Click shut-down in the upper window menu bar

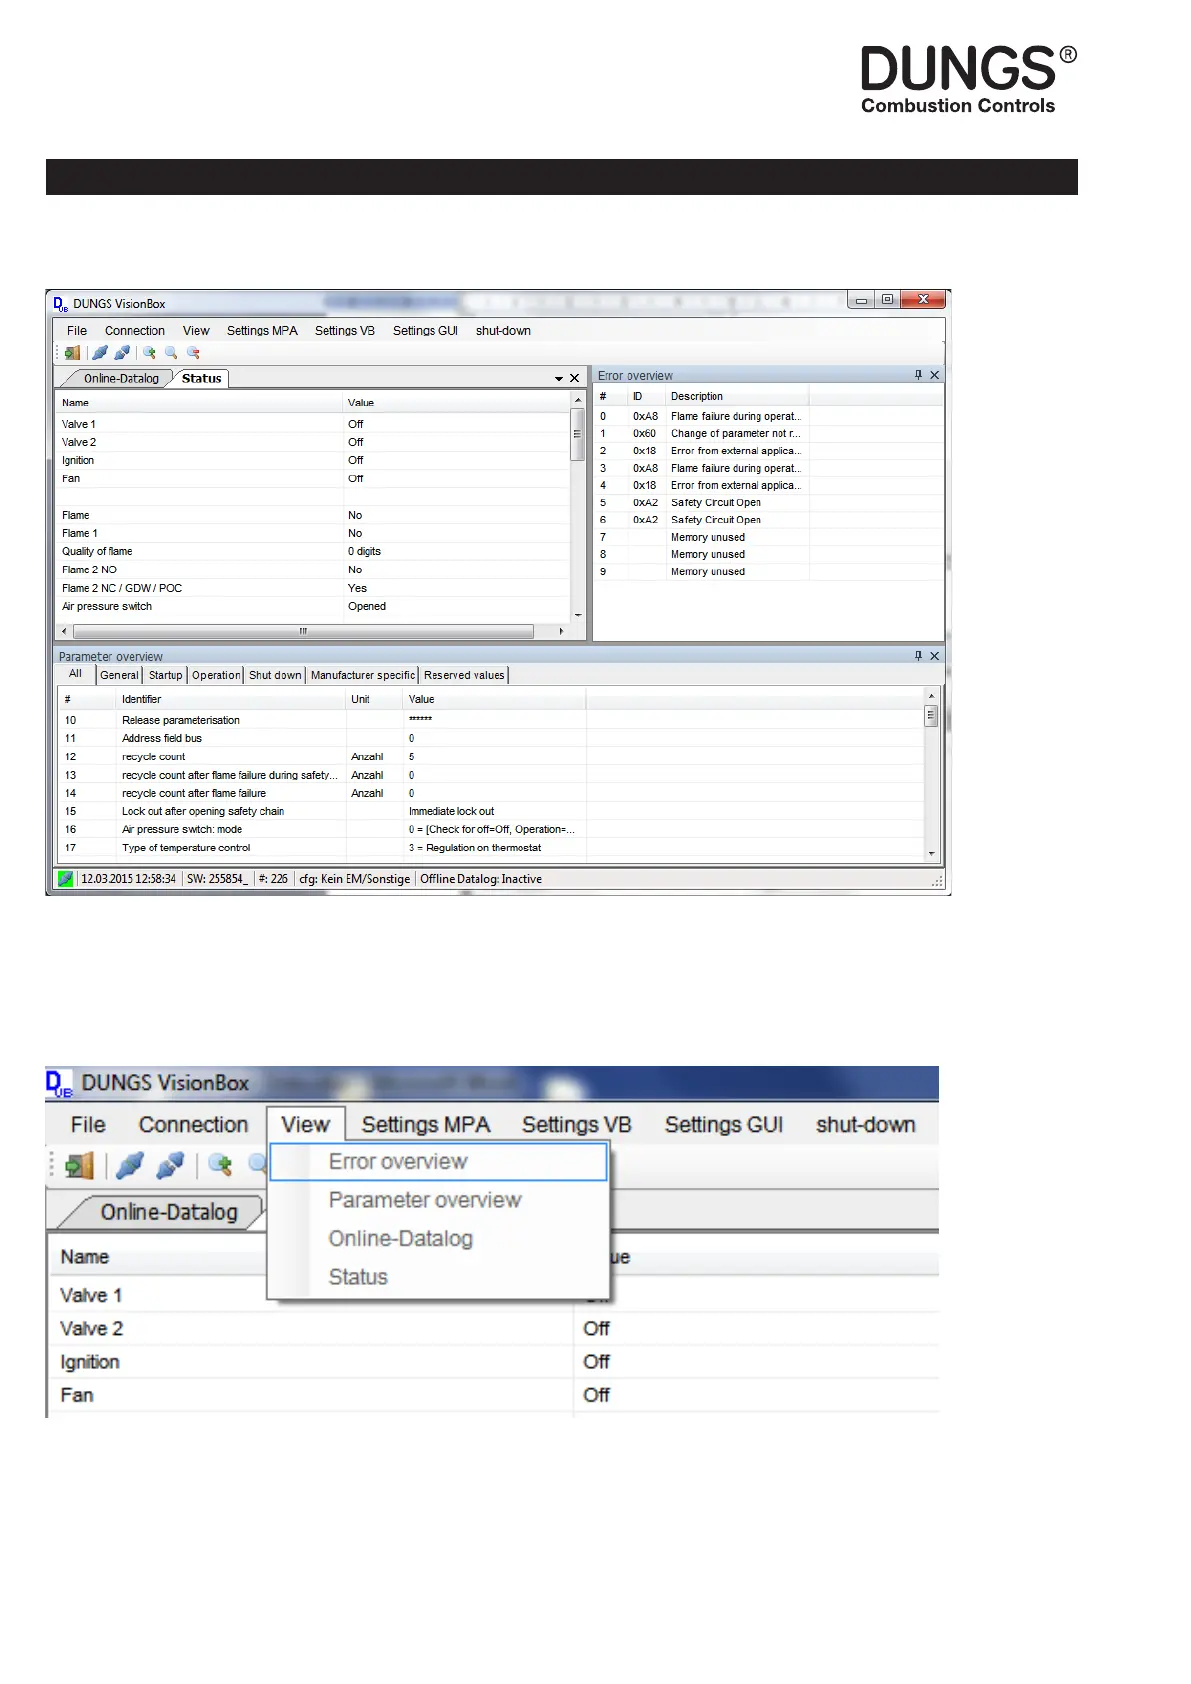coord(503,331)
